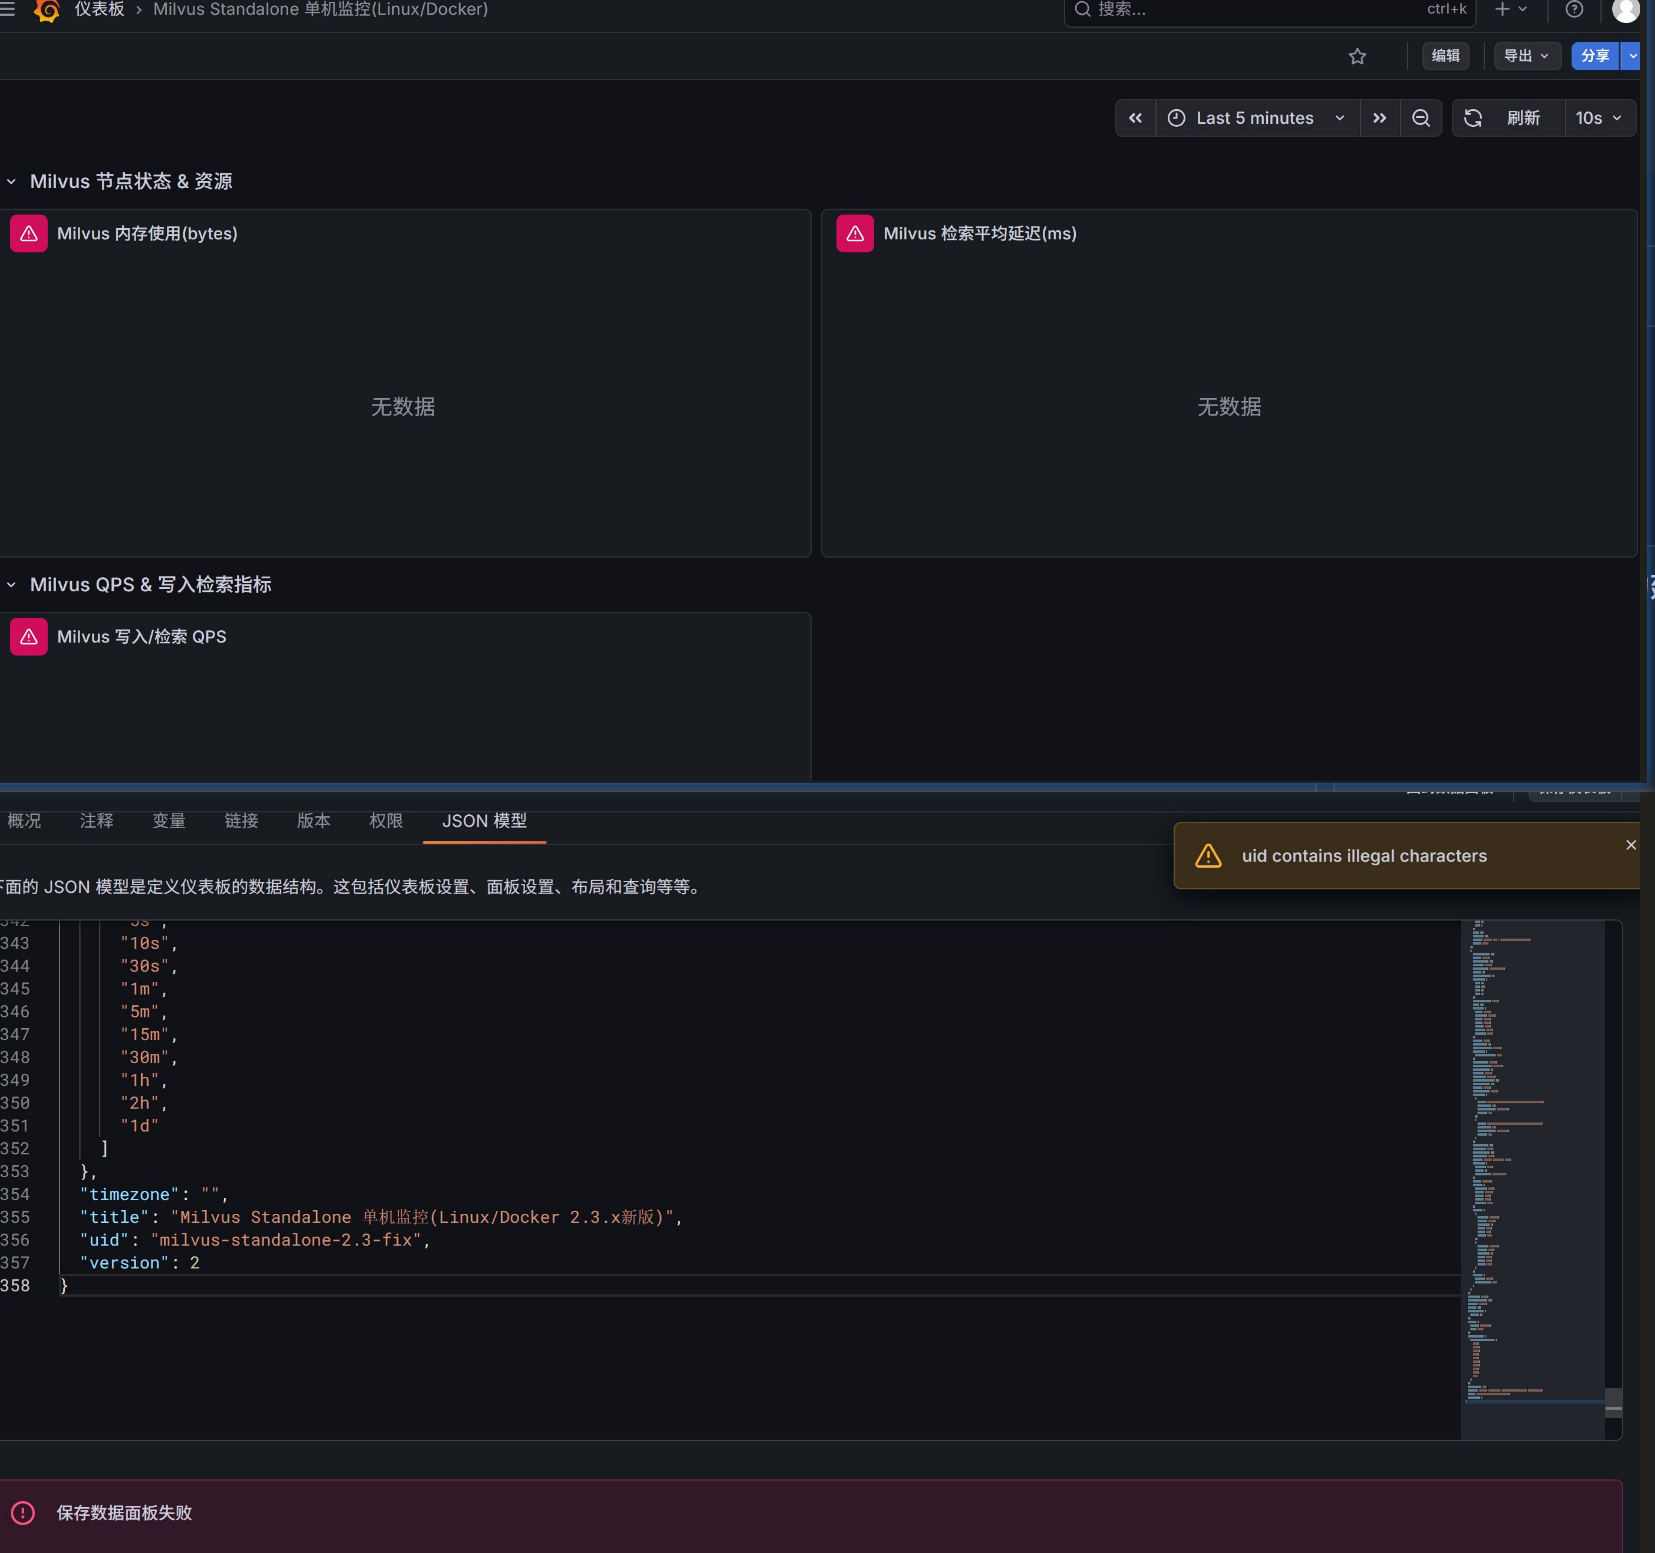
Task: Focus the 搜索 search field
Action: click(x=1269, y=9)
